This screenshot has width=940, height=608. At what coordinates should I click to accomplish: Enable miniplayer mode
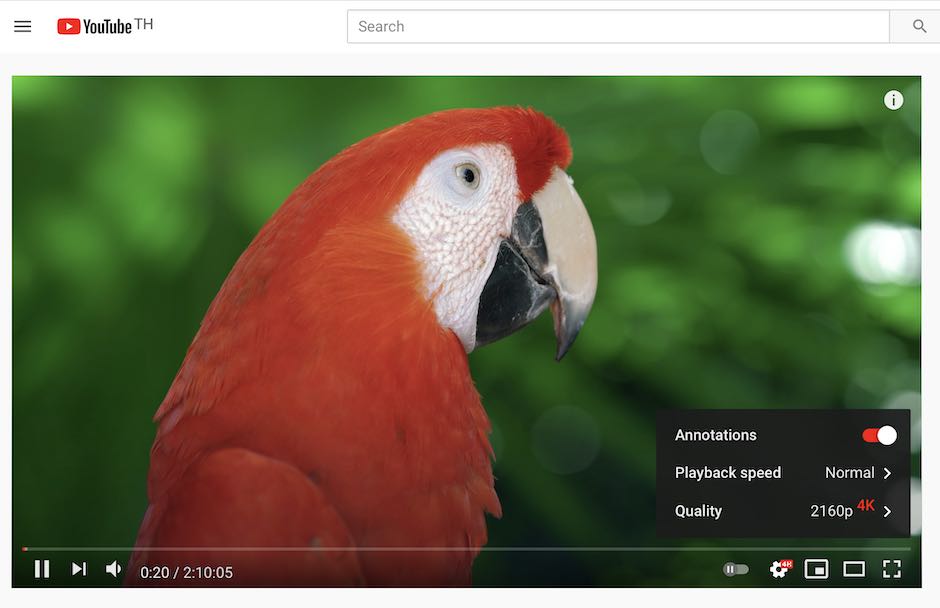pos(817,568)
